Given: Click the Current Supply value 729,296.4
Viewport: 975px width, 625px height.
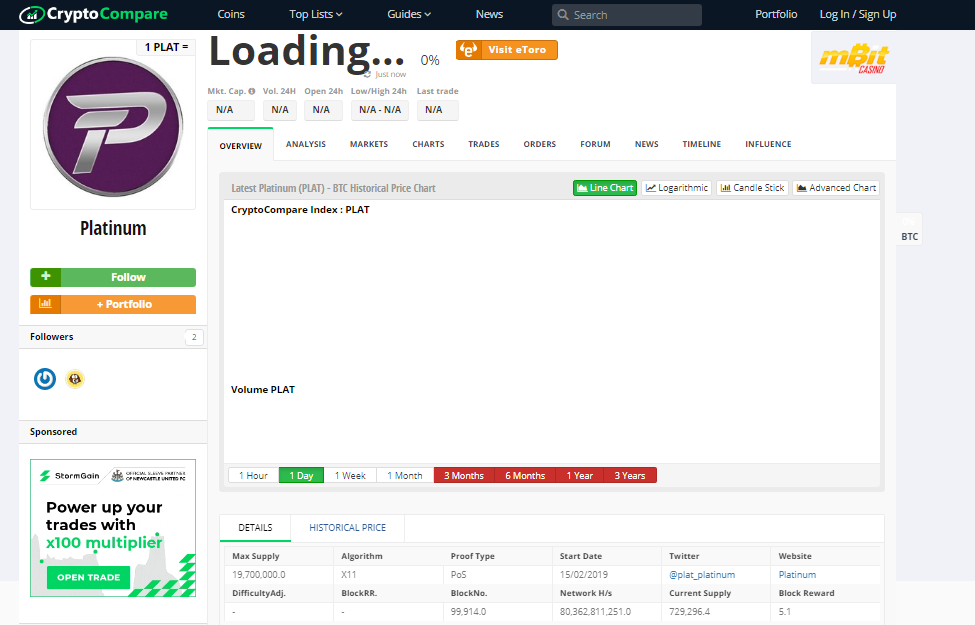Looking at the screenshot, I should click(x=690, y=612).
